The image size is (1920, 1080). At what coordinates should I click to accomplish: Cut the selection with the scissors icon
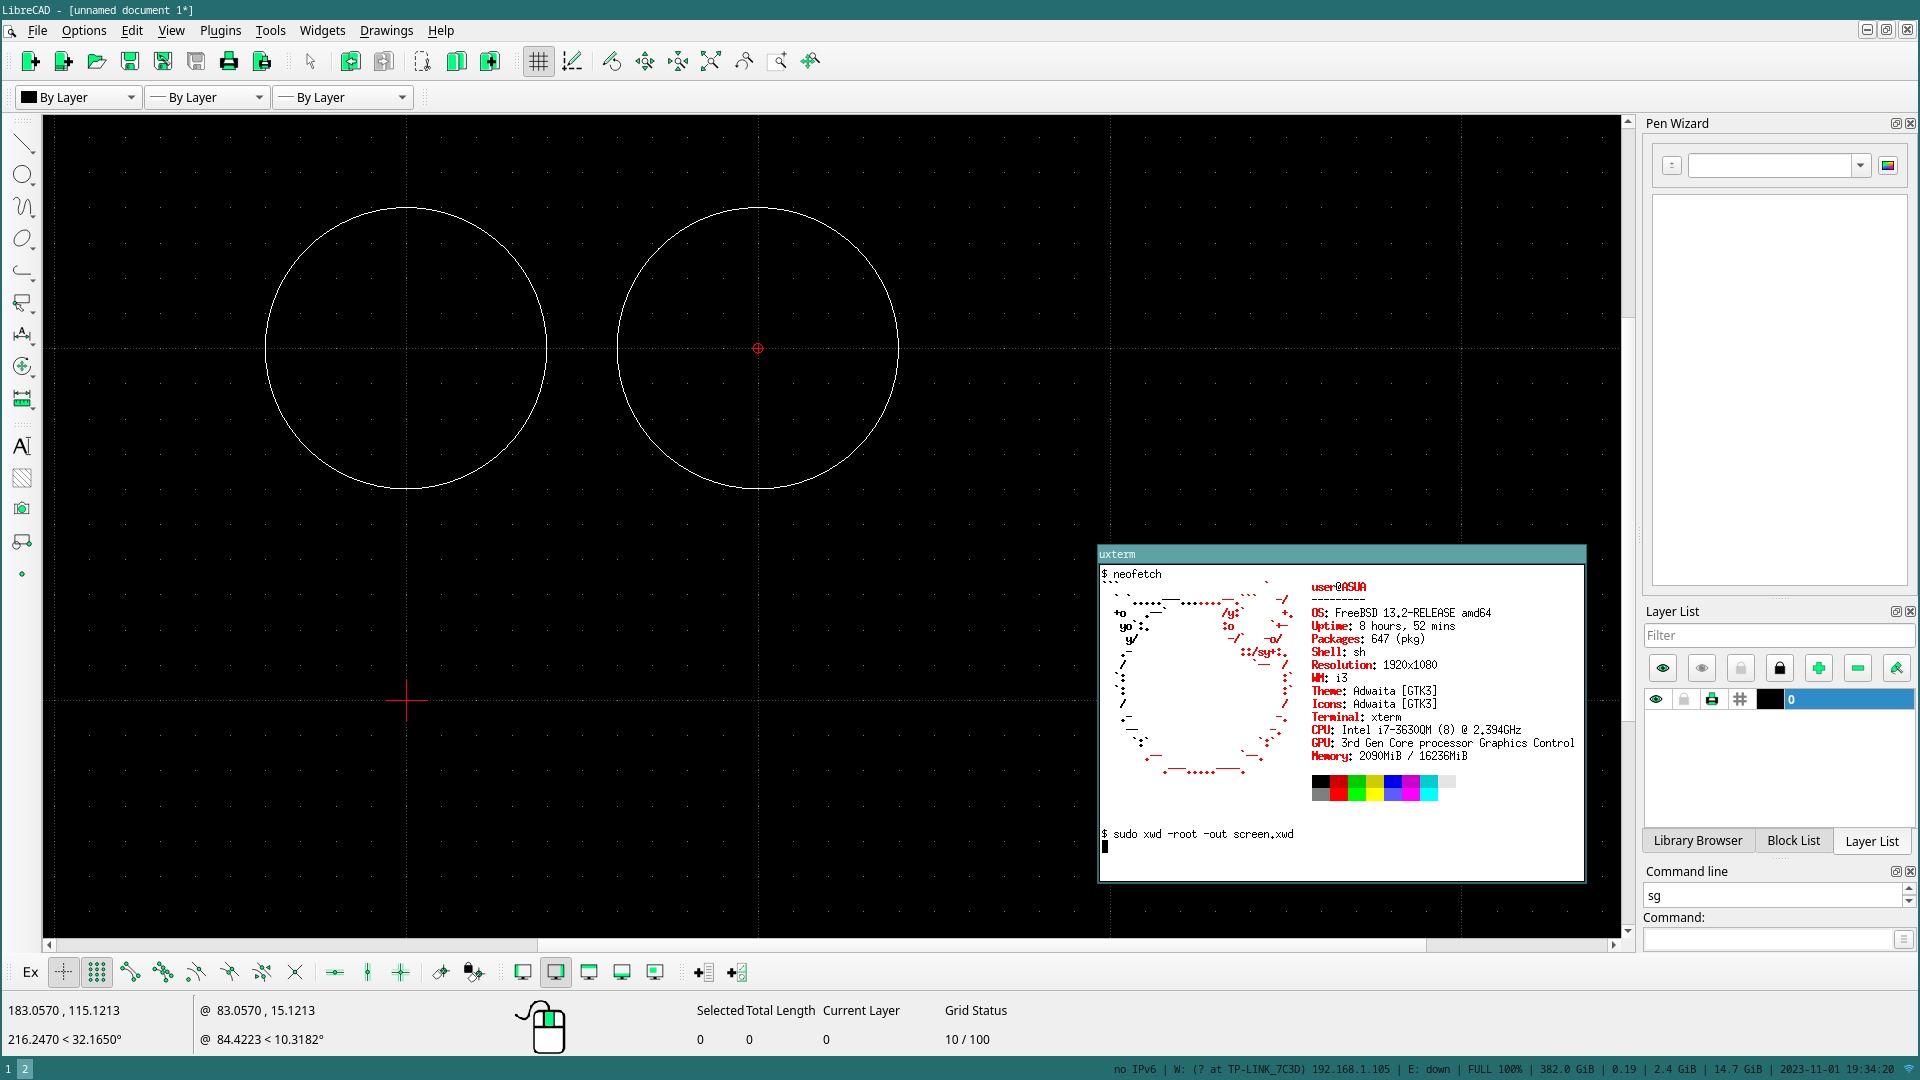pos(422,62)
